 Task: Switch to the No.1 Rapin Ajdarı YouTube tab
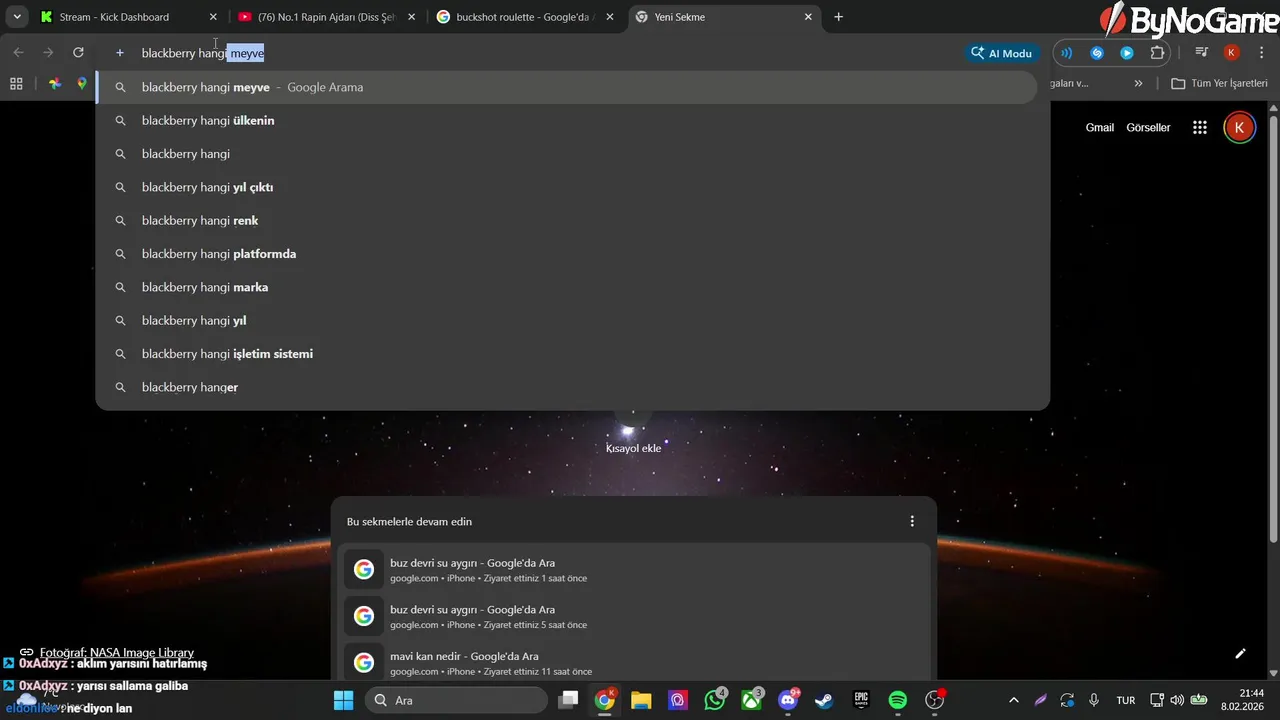[x=327, y=17]
